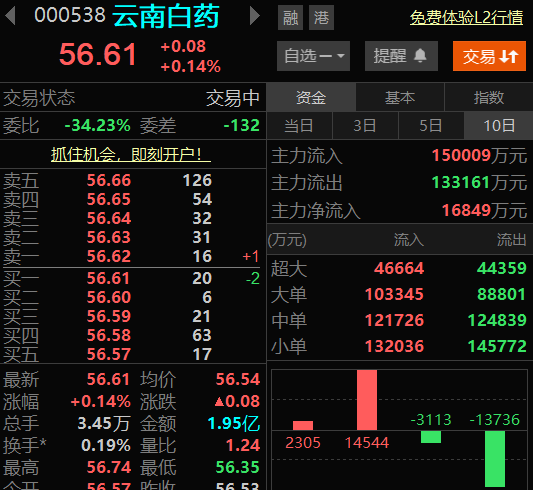Click the 港 Hong Kong connect badge

(x=321, y=18)
